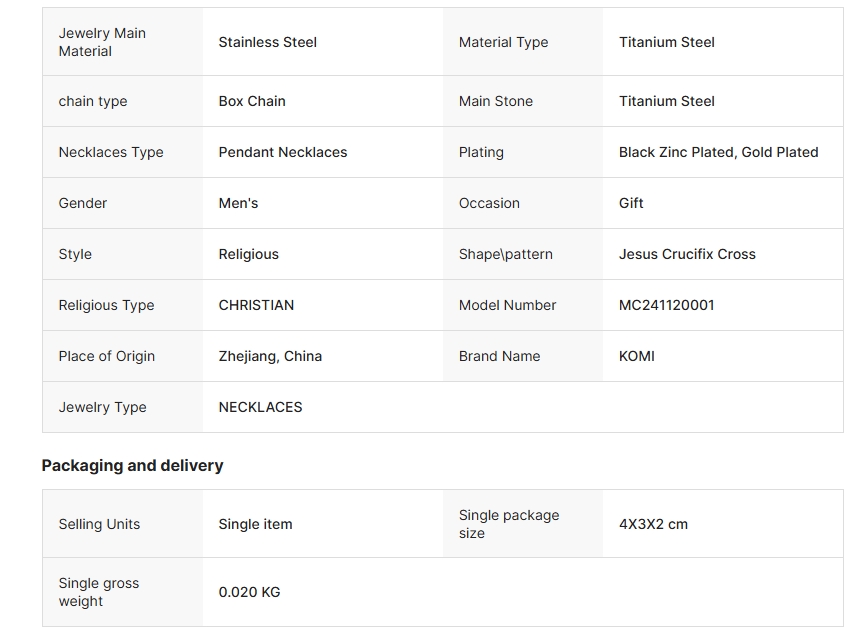Click the Box Chain value

tap(252, 101)
